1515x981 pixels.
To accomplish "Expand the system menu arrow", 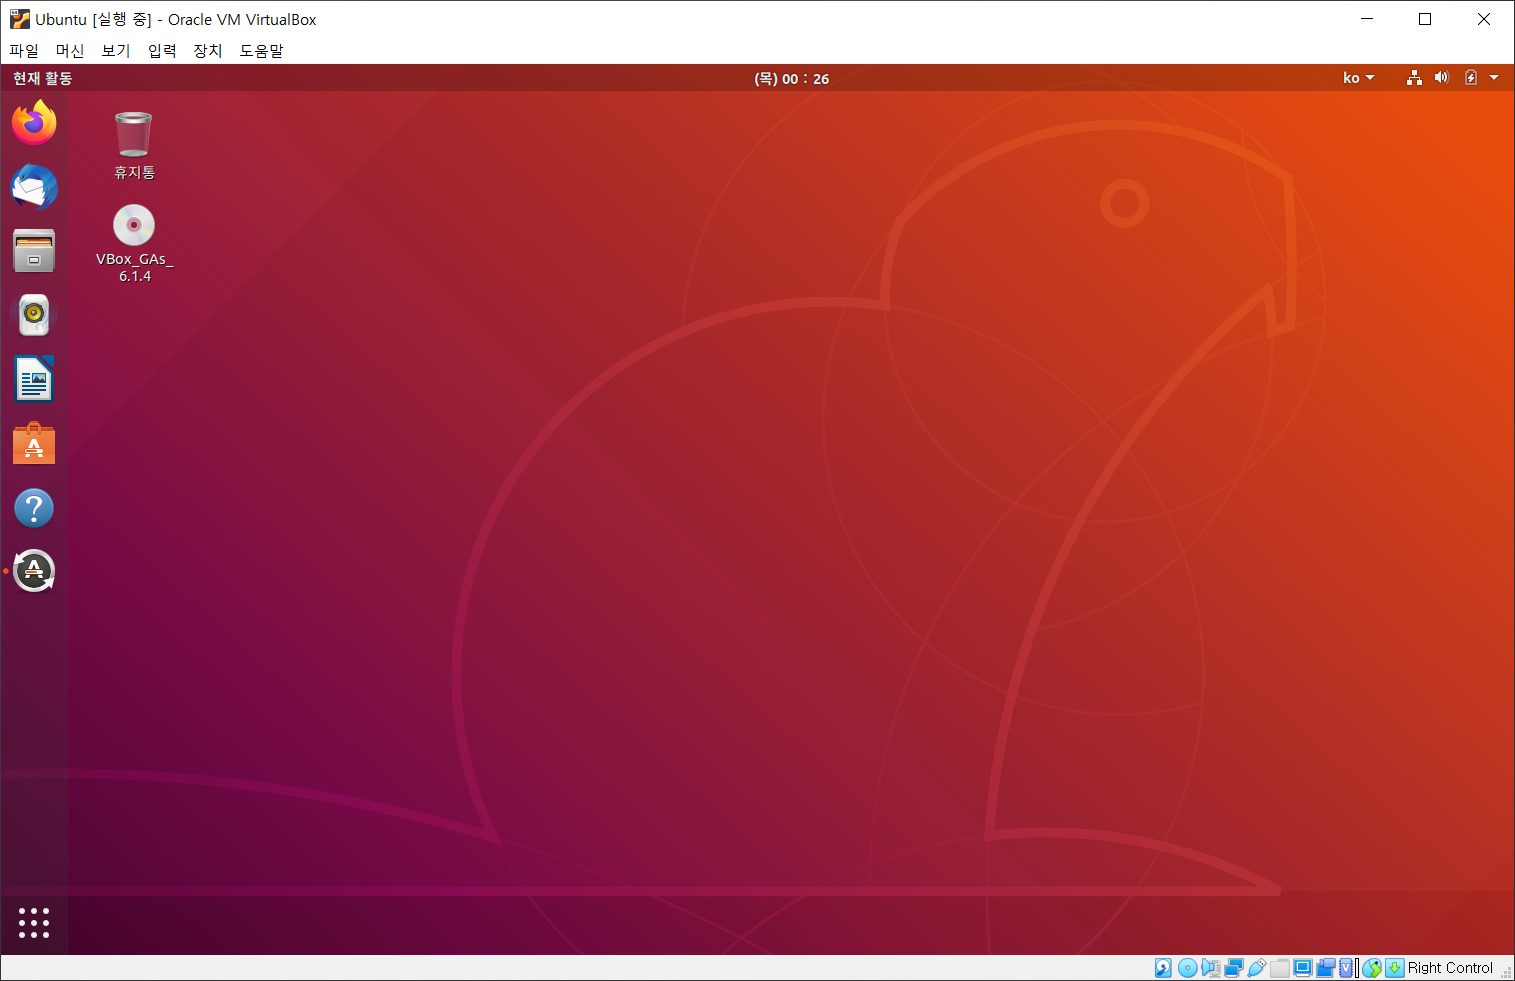I will [x=1494, y=78].
